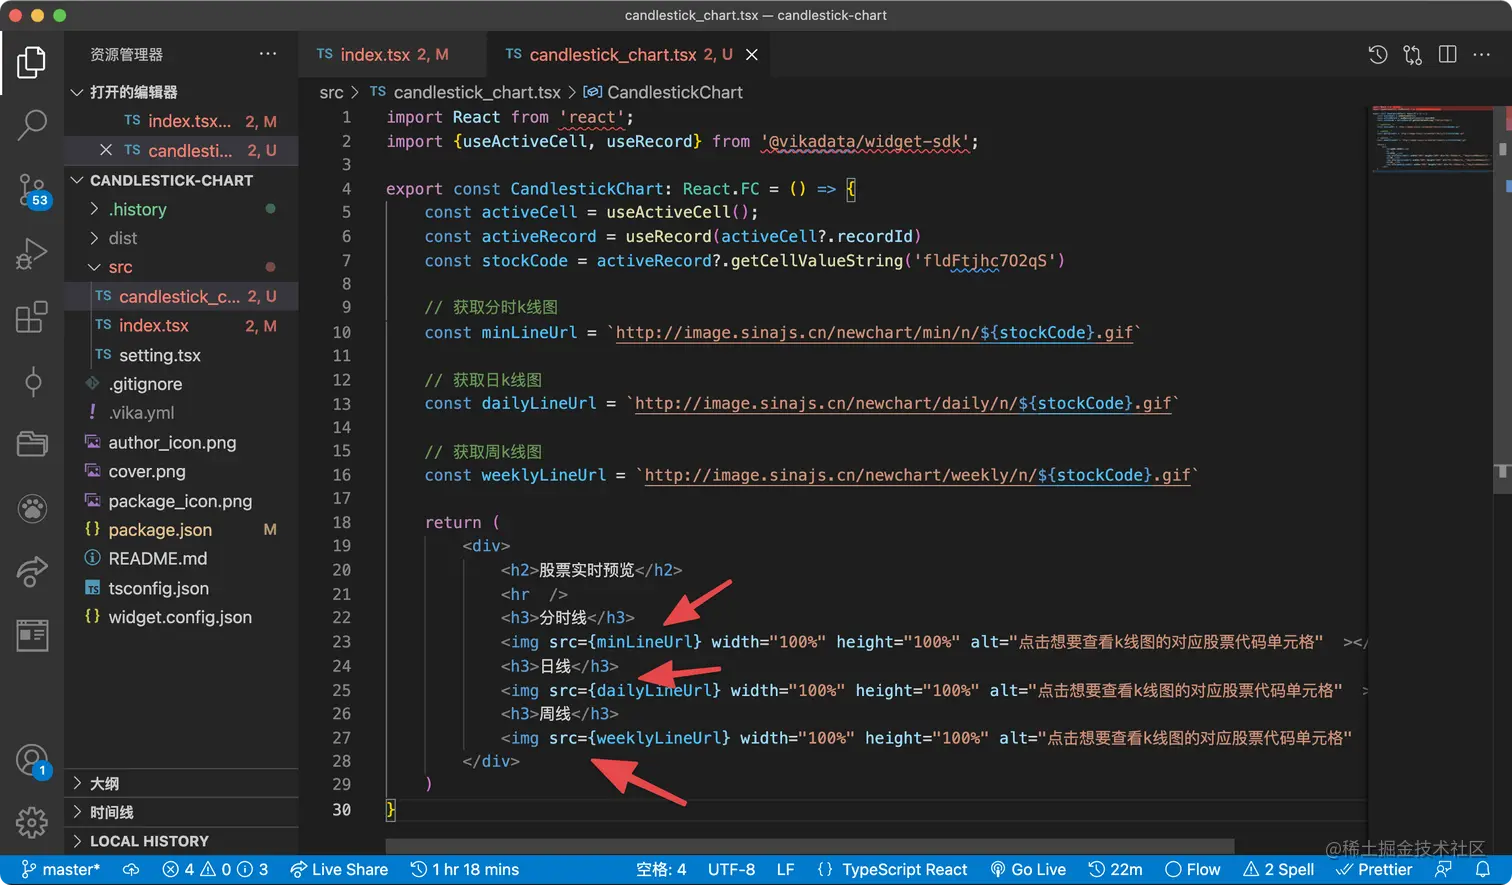The width and height of the screenshot is (1512, 885).
Task: Open index.tsx under src folder
Action: pyautogui.click(x=182, y=326)
